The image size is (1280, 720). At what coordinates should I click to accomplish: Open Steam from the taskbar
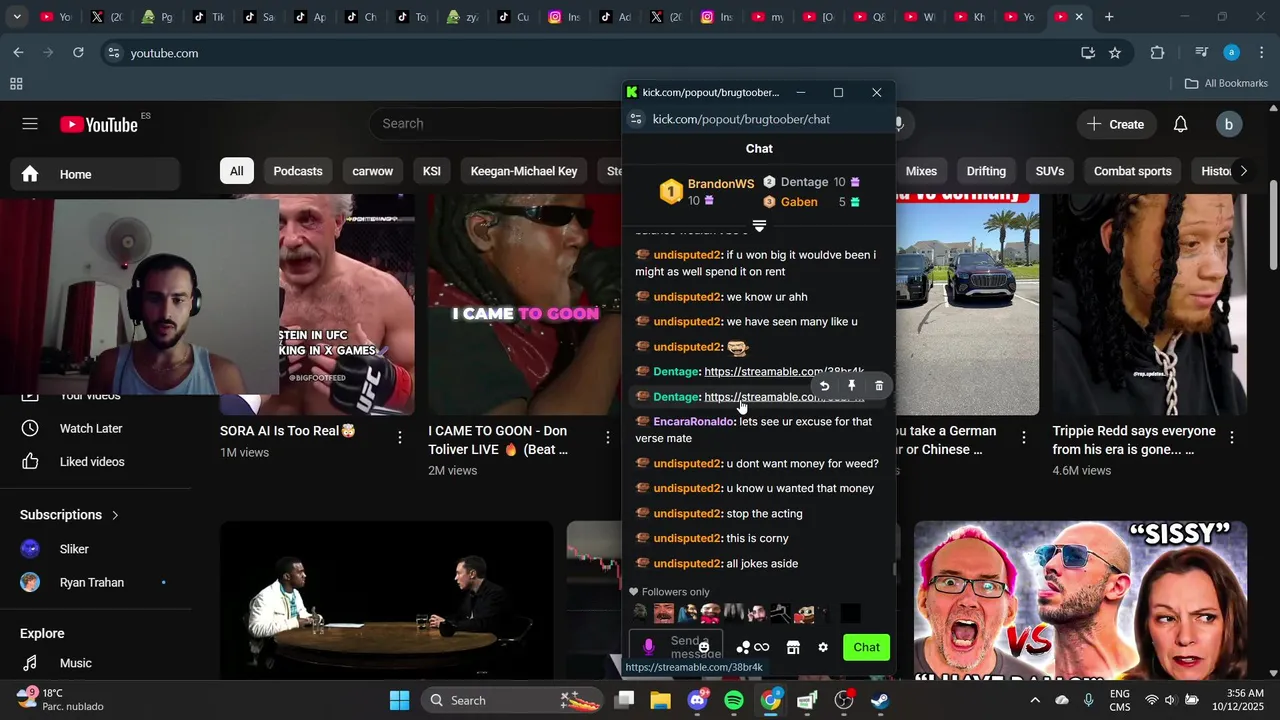(x=880, y=700)
